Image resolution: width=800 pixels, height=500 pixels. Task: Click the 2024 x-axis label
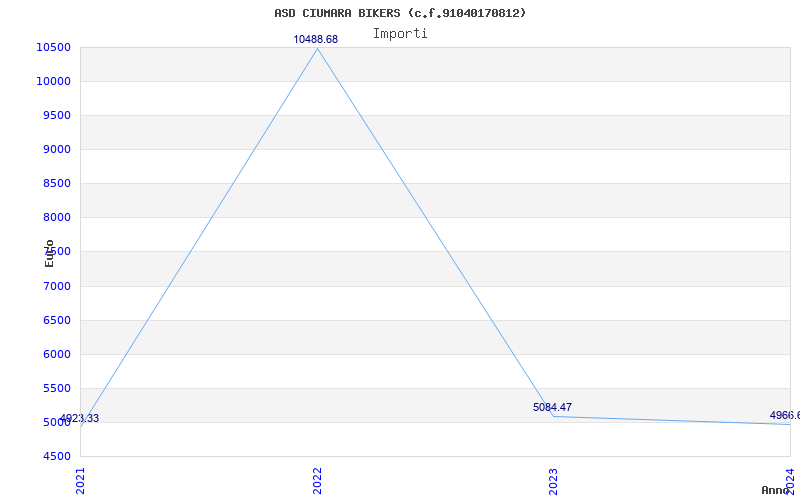pos(790,481)
